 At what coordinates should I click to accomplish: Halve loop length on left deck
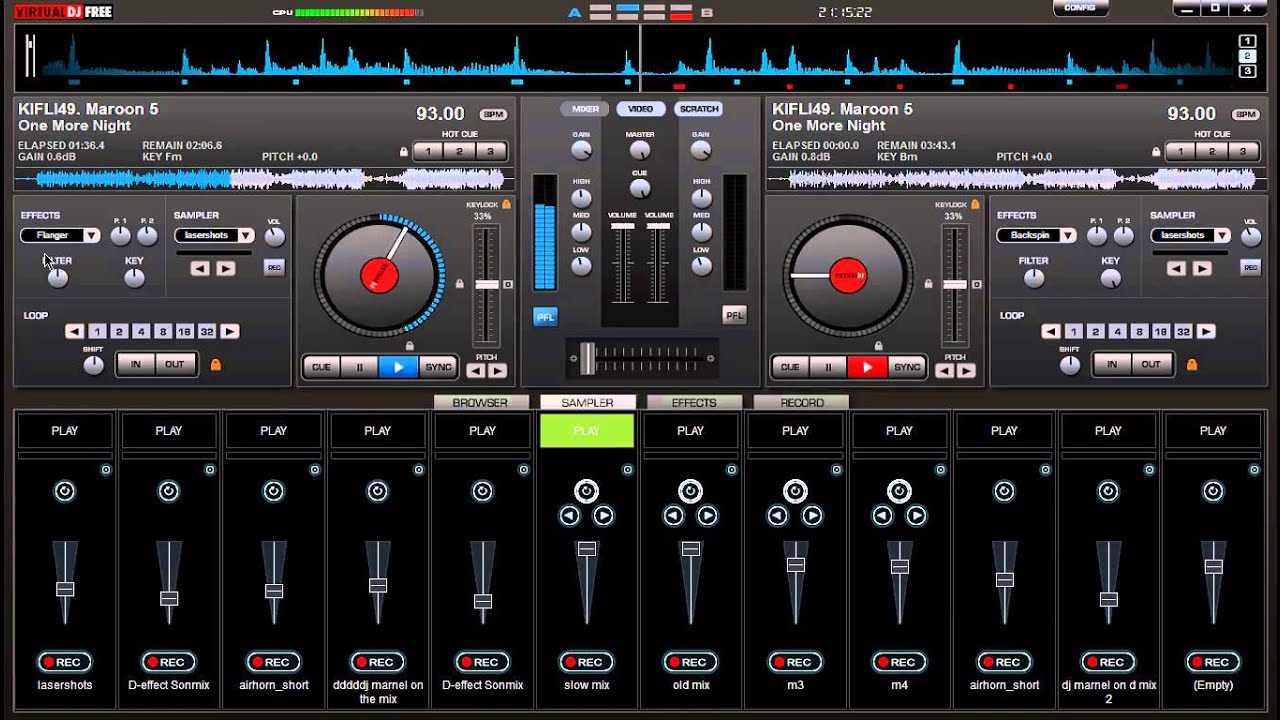point(74,331)
